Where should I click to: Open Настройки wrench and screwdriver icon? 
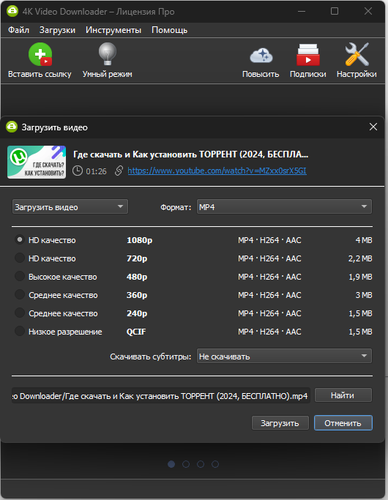[357, 54]
